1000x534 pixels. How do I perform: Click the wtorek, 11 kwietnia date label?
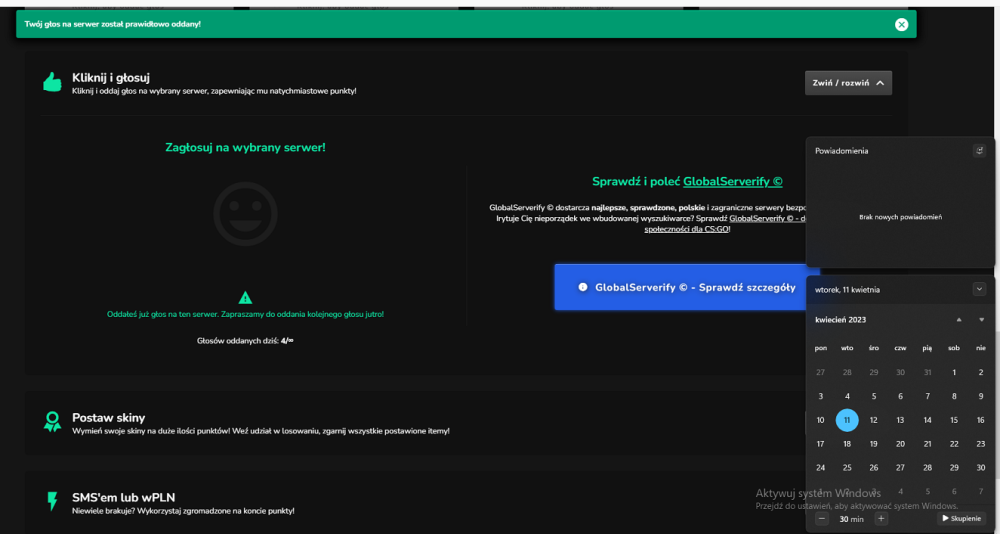pos(848,290)
